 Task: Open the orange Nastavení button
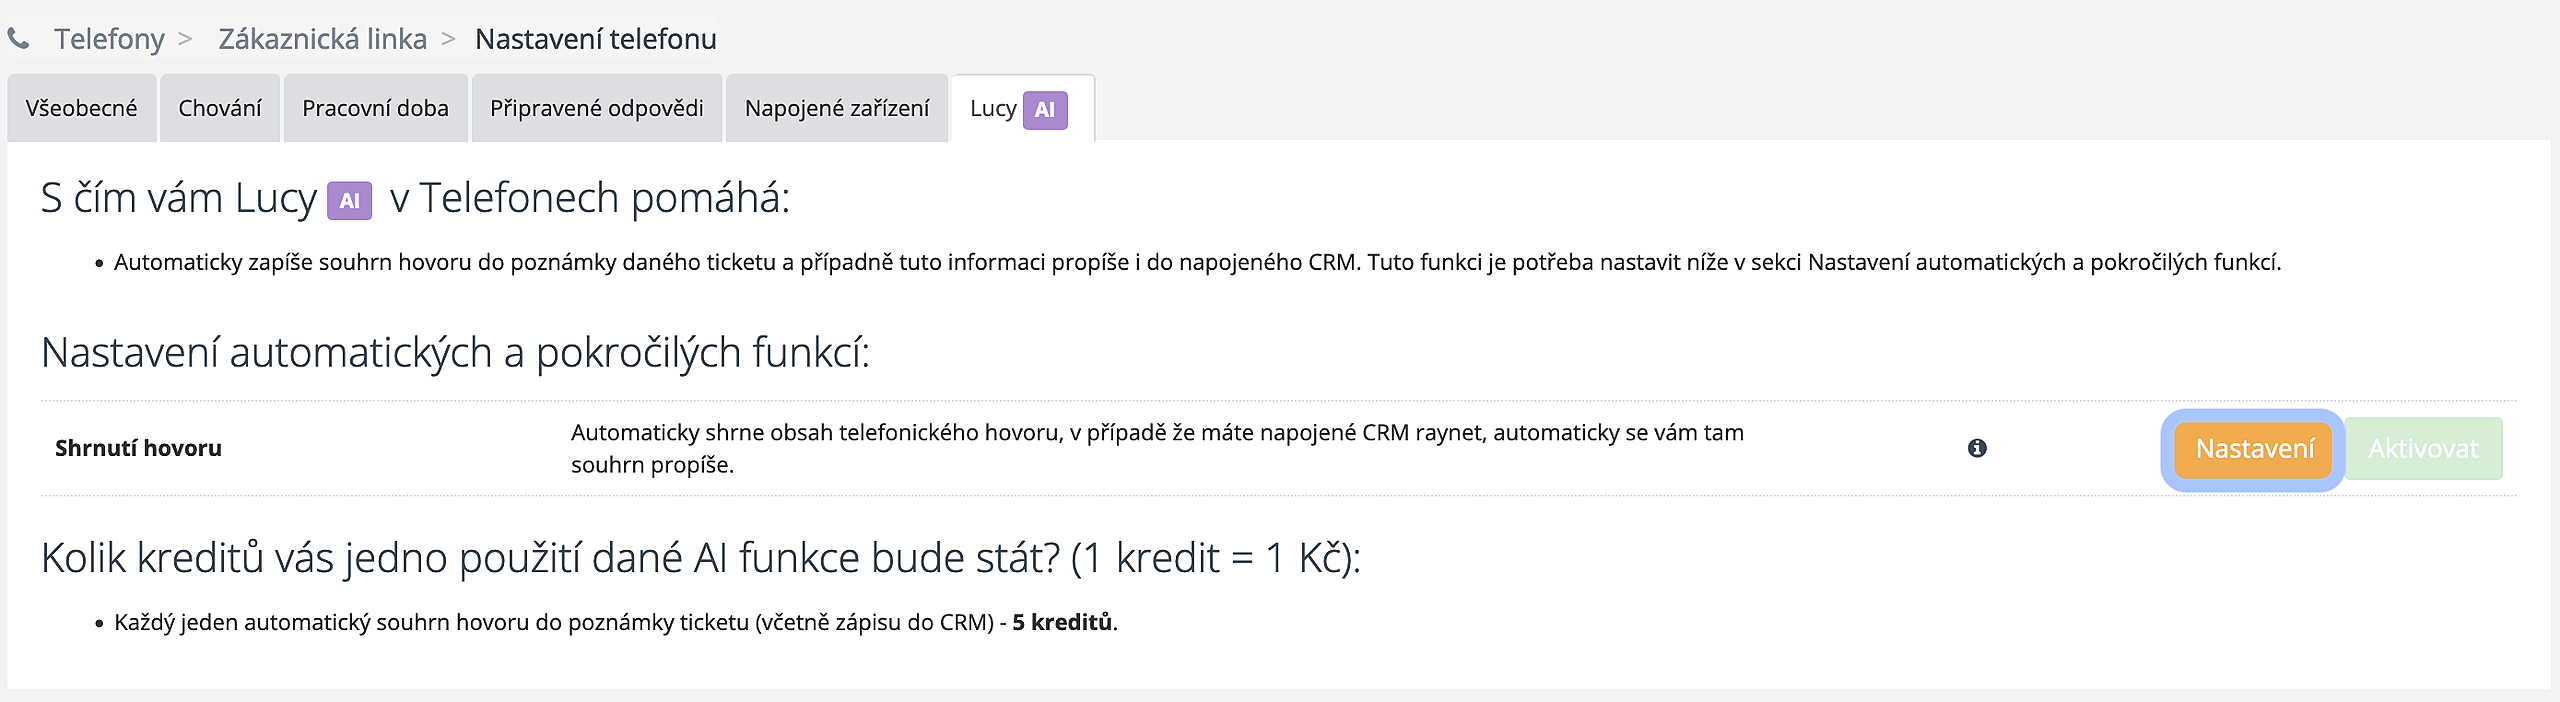[2254, 449]
